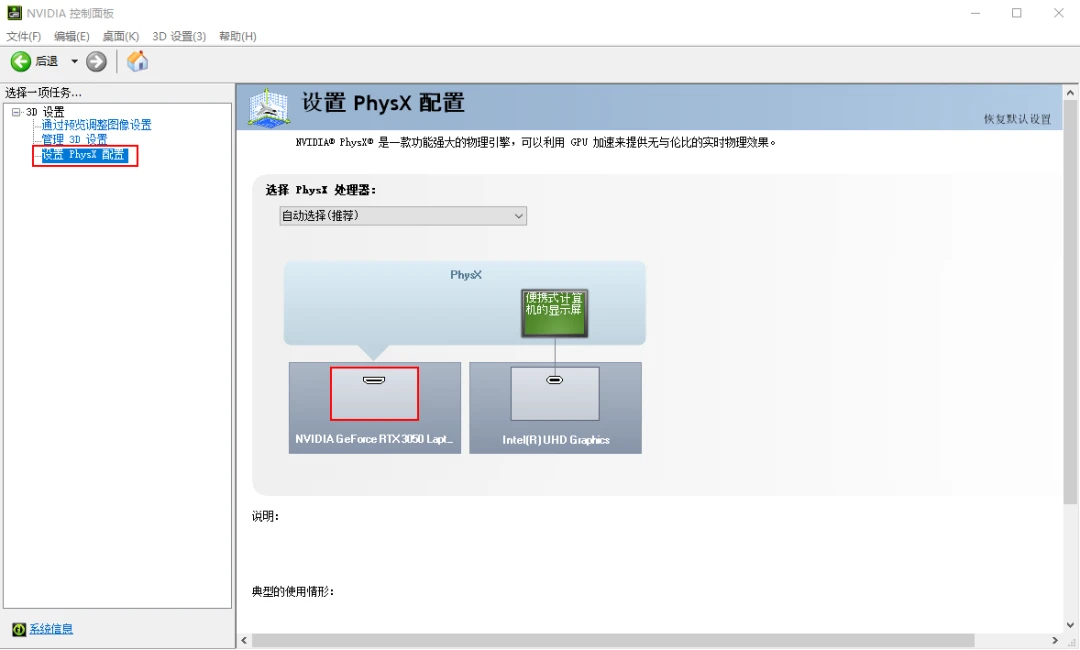Click the NVIDIA GeForce RTX 3050 GPU box
Viewport: 1080px width, 650px height.
coord(375,408)
